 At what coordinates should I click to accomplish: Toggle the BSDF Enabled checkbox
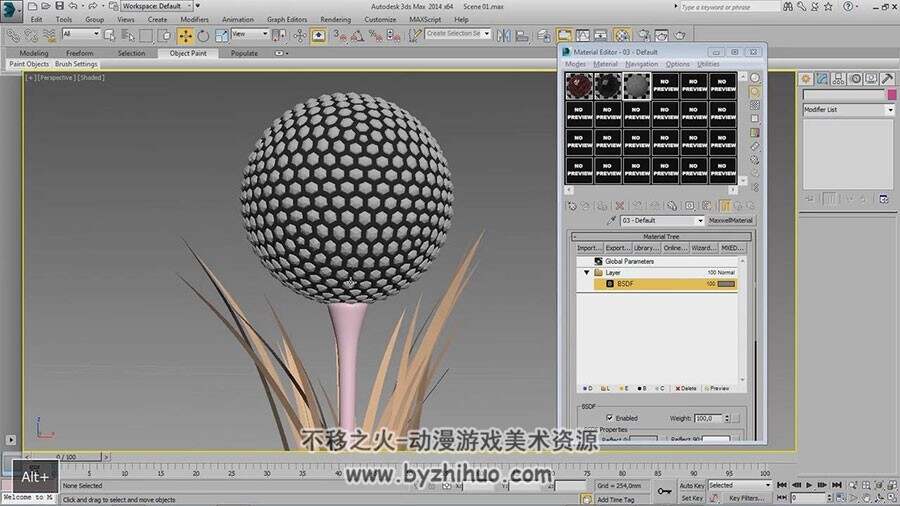pos(610,418)
